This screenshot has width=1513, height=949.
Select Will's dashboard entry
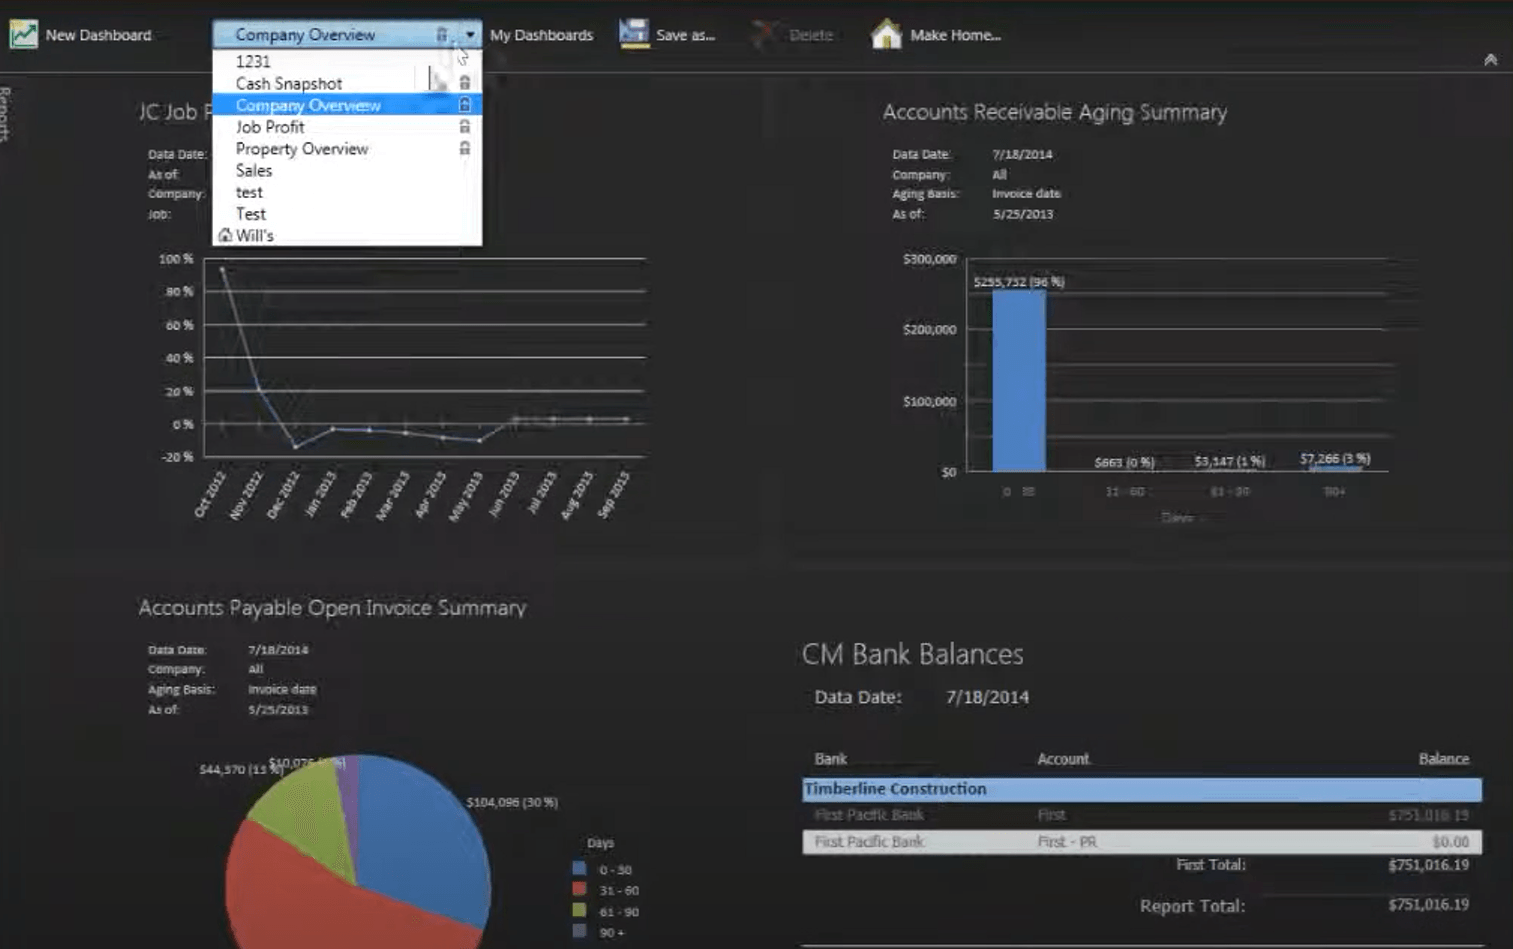tap(347, 236)
